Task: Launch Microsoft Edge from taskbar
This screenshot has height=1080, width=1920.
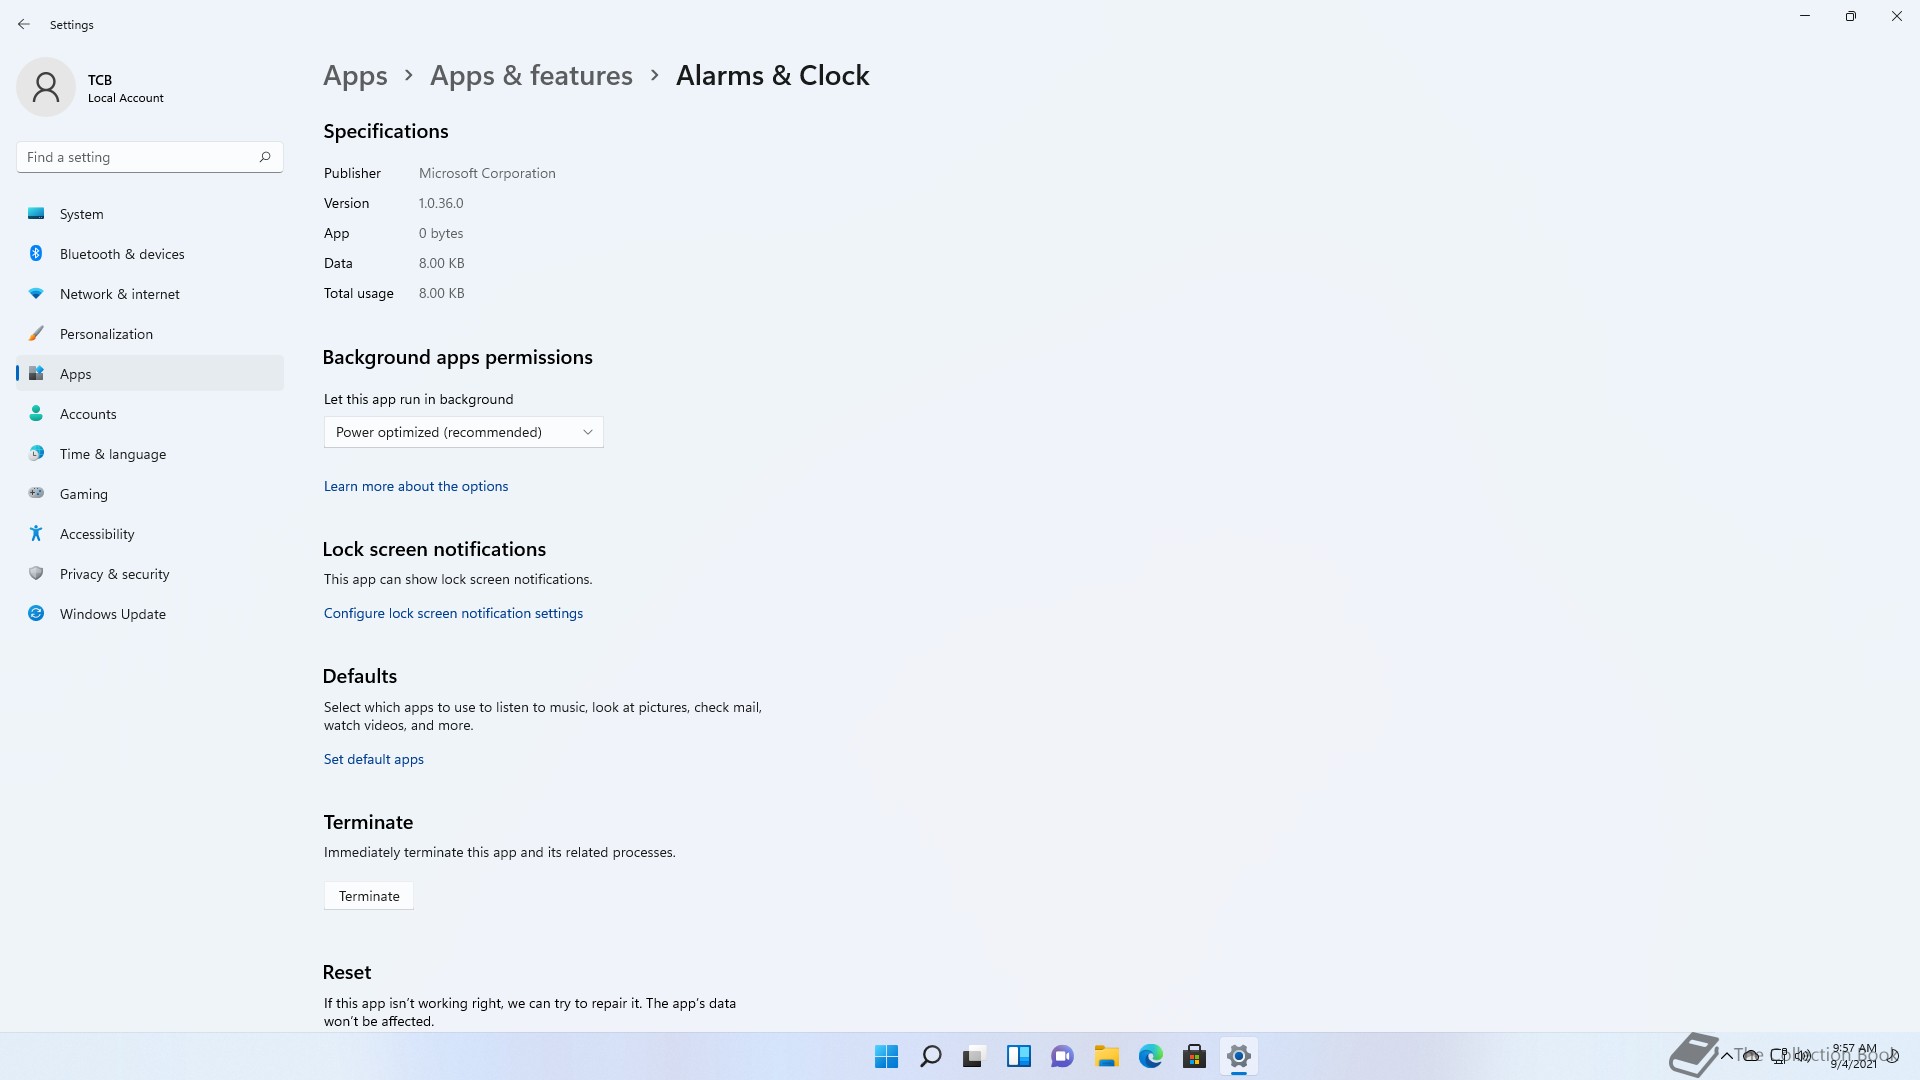Action: pyautogui.click(x=1150, y=1056)
